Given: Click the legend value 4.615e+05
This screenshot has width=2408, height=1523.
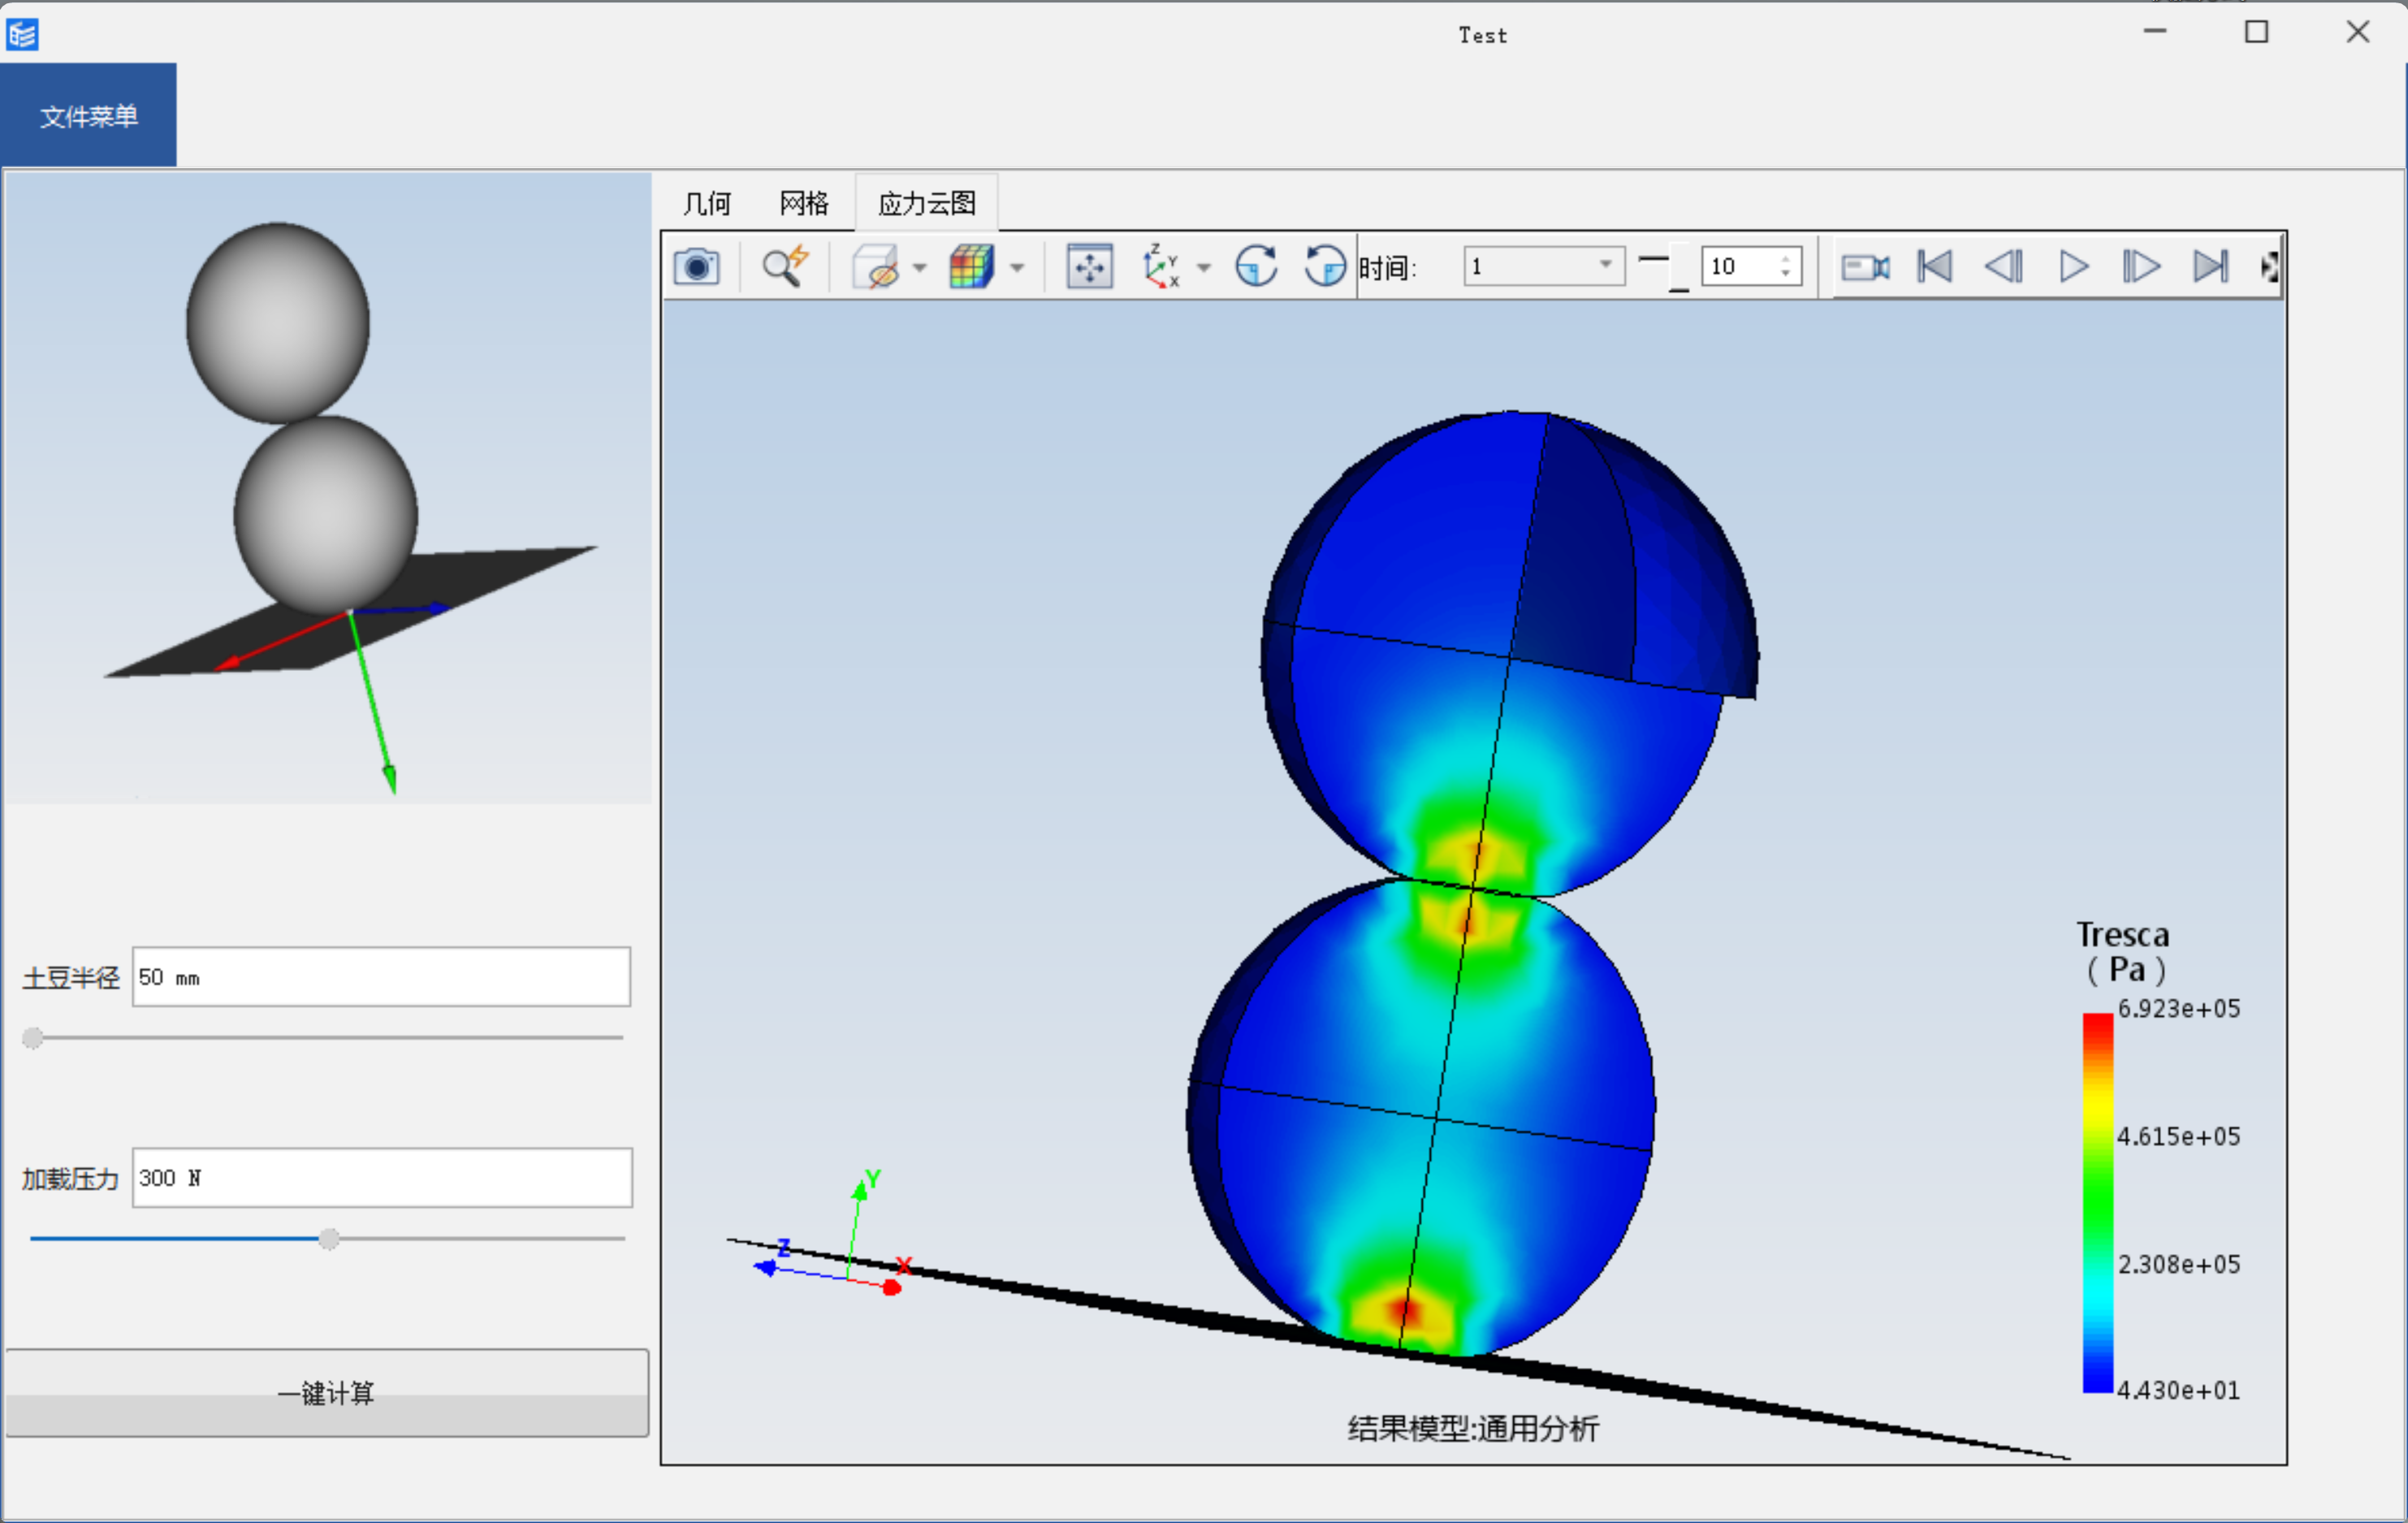Looking at the screenshot, I should 2179,1137.
